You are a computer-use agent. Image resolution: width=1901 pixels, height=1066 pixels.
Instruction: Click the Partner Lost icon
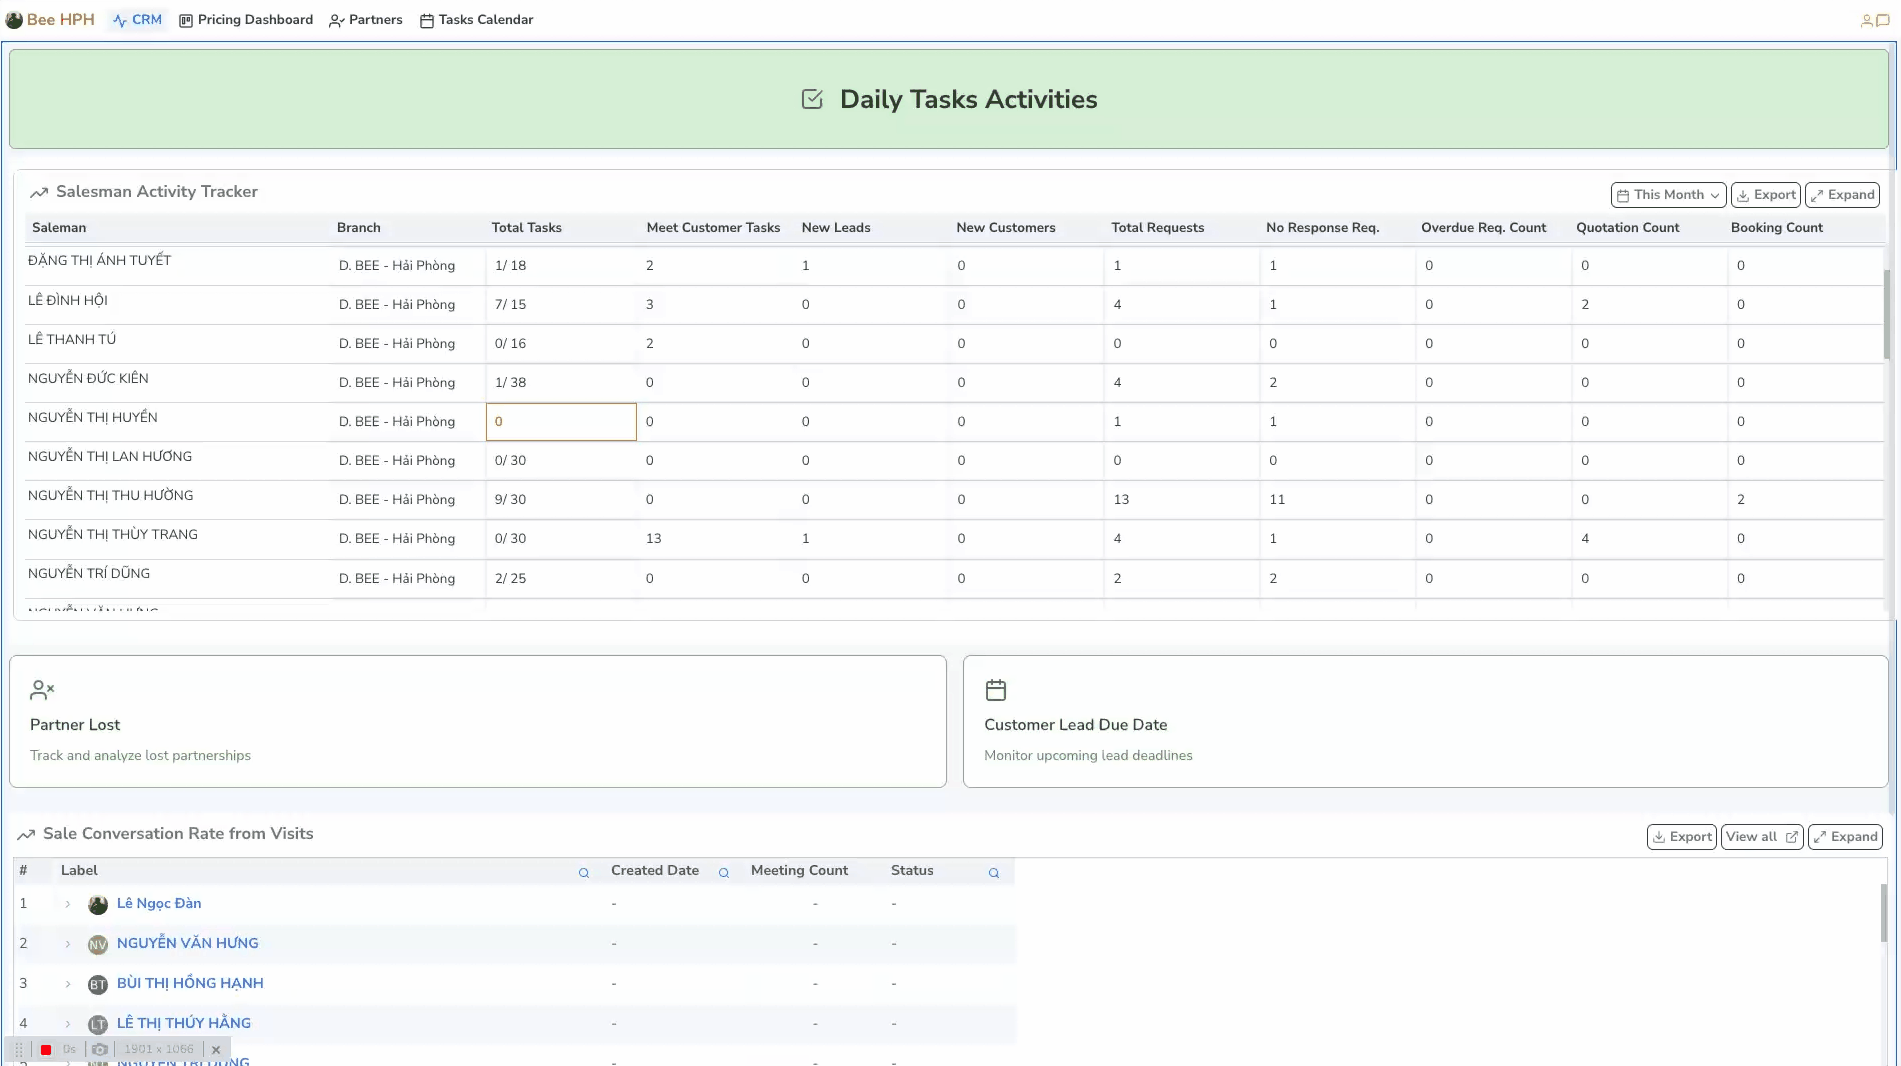pos(42,689)
